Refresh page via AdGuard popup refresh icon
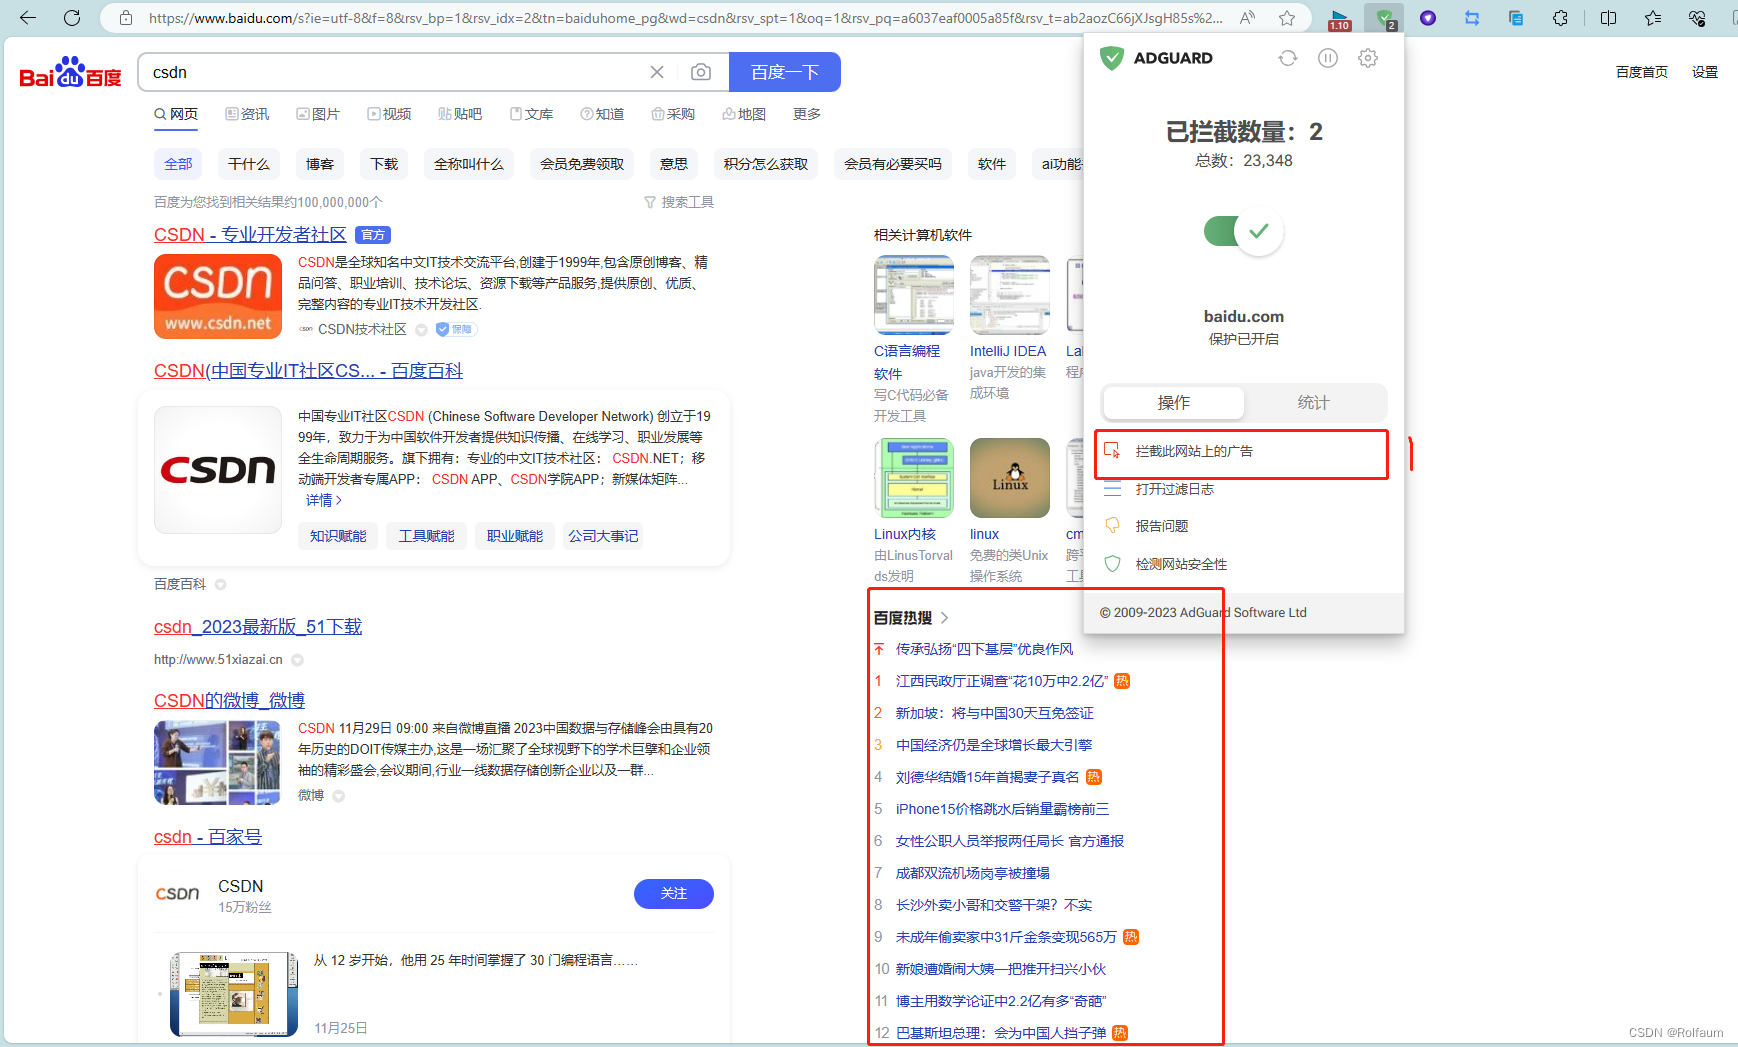Screen dimensions: 1738x1047 [x=1288, y=58]
